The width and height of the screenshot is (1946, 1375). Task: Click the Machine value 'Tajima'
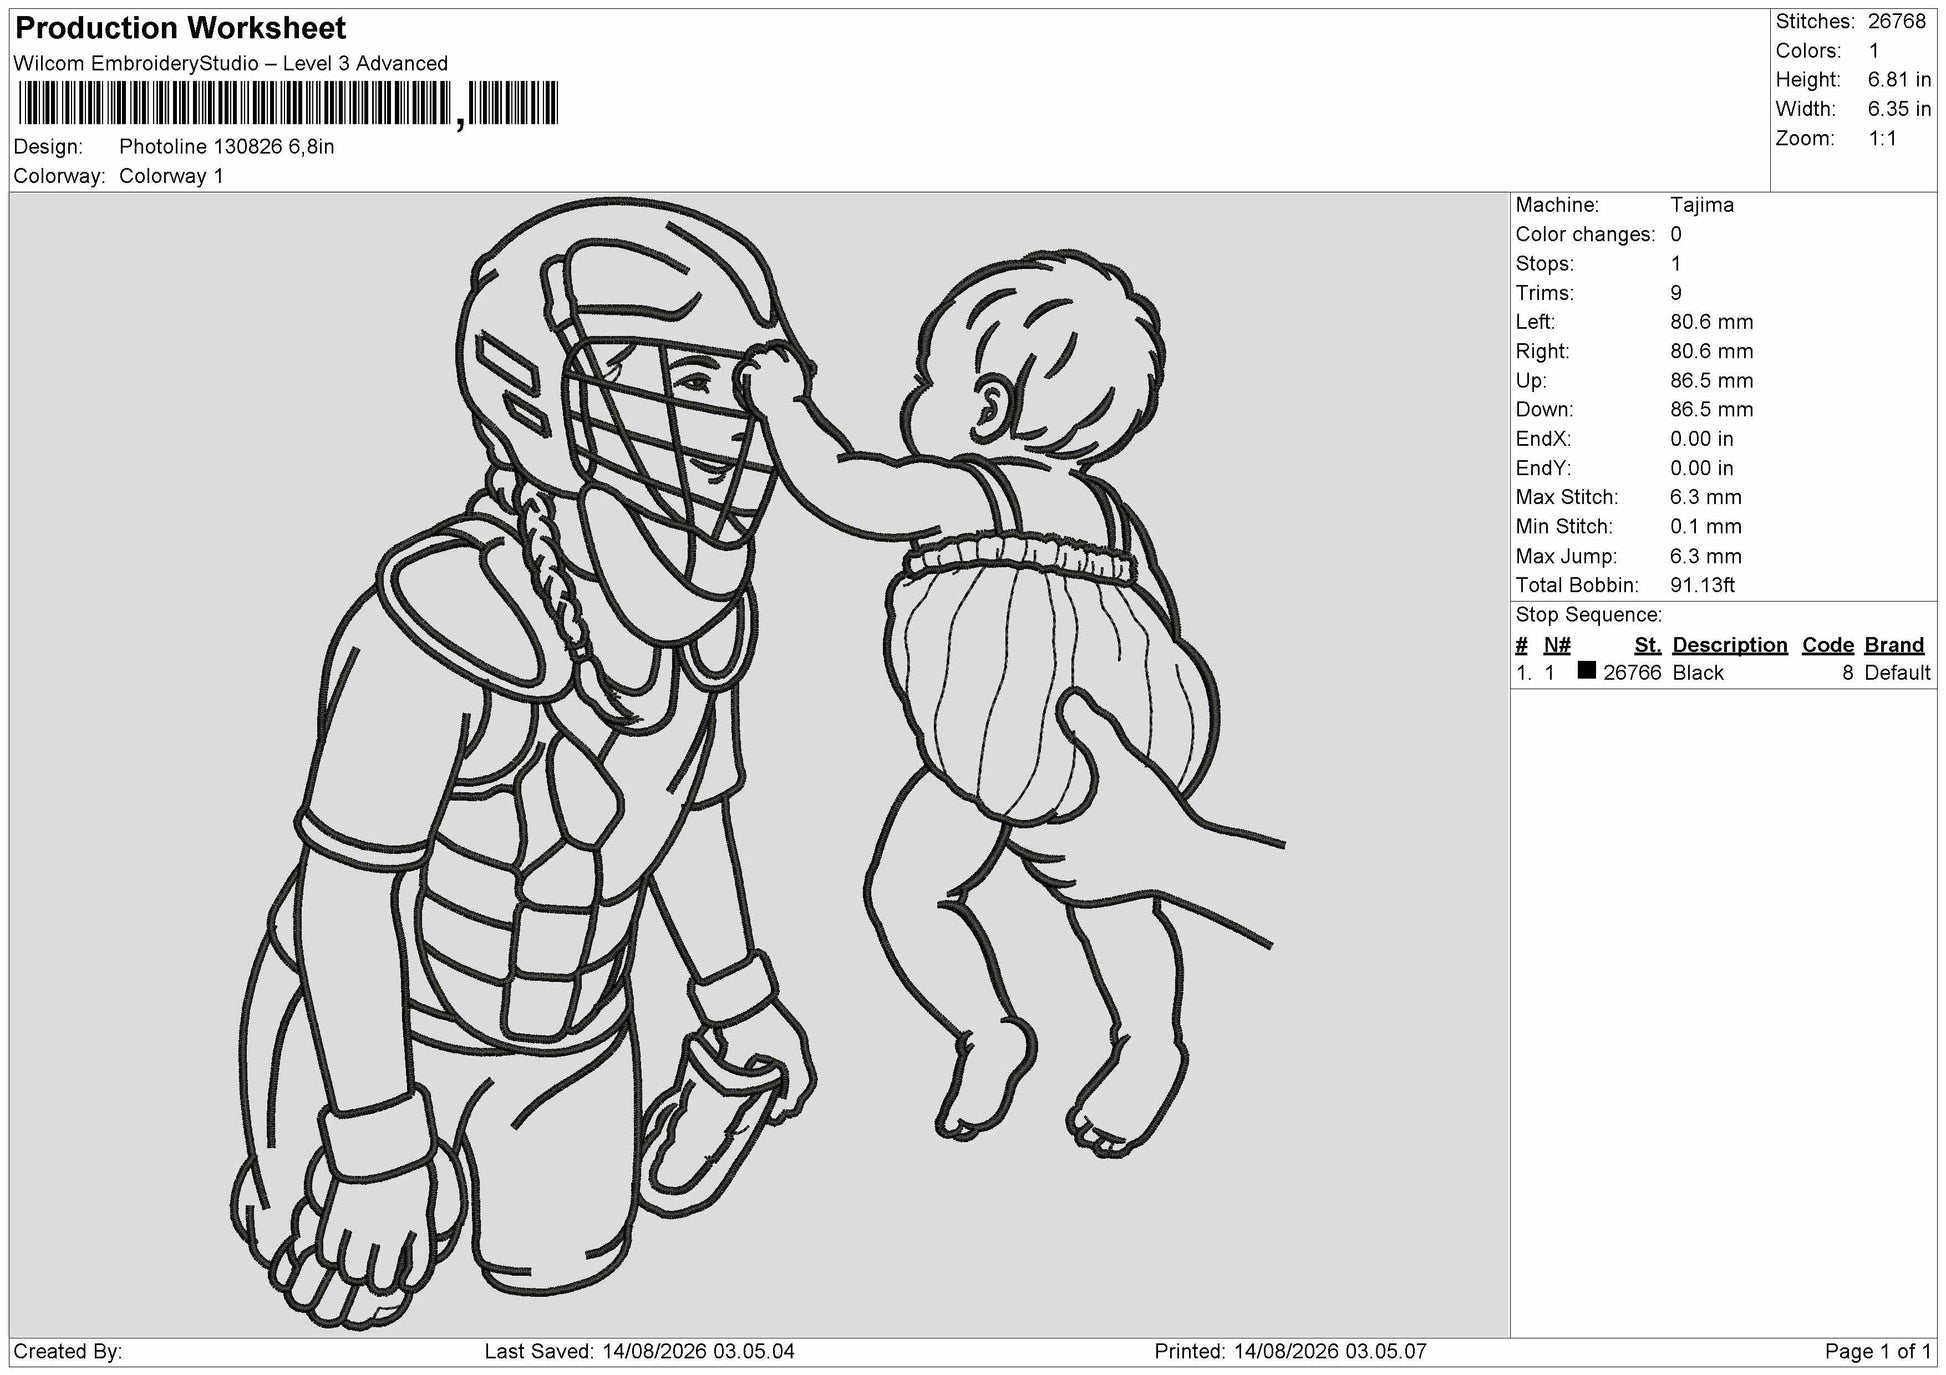[x=1701, y=205]
